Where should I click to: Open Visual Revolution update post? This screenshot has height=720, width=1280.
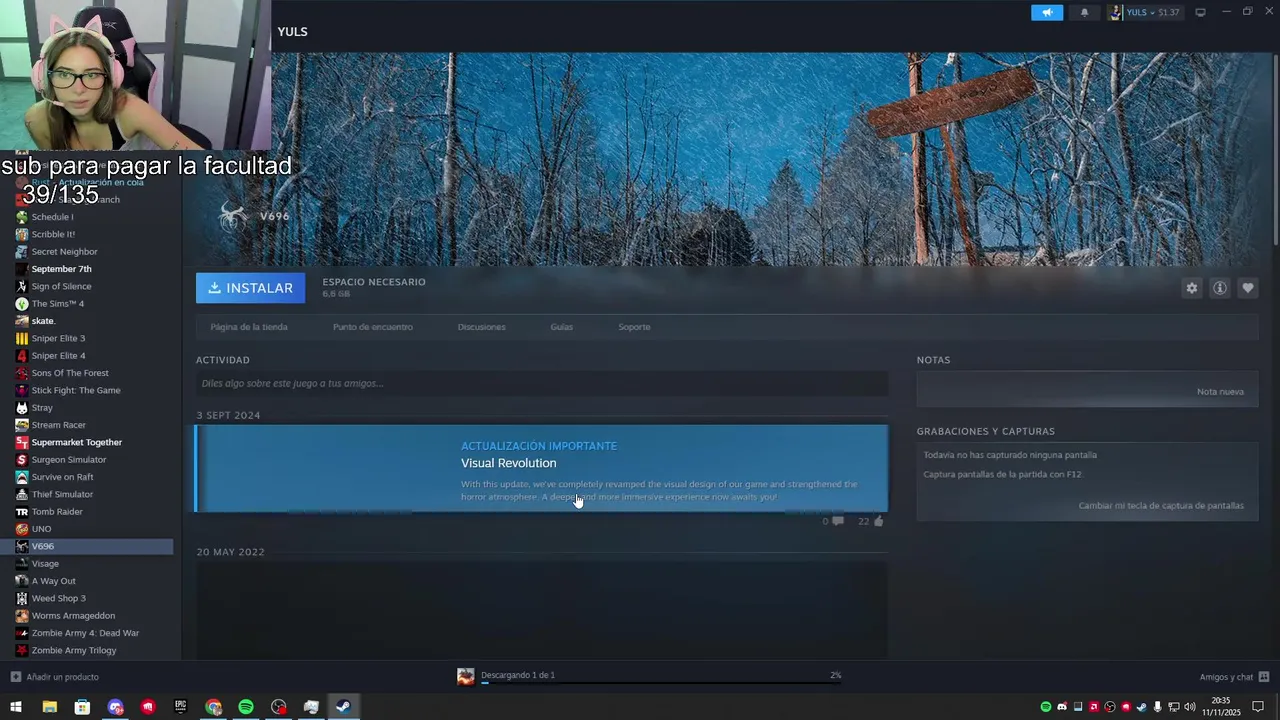tap(541, 469)
